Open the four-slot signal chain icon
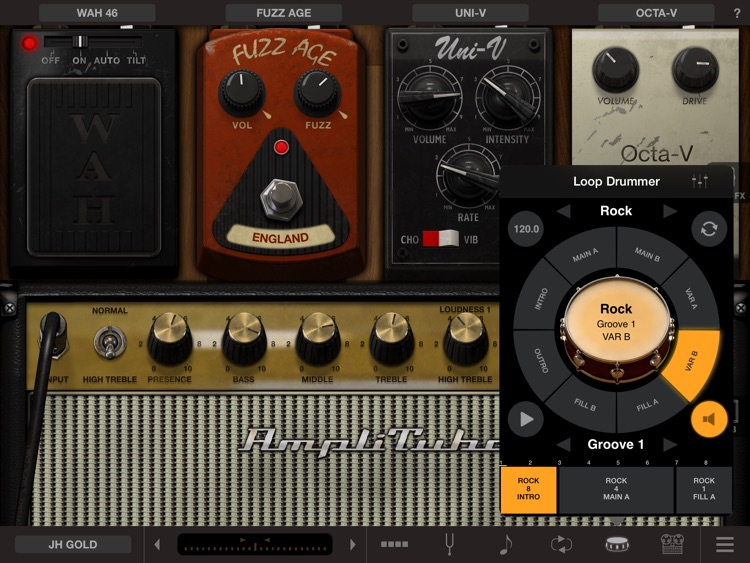Image resolution: width=750 pixels, height=563 pixels. tap(395, 544)
